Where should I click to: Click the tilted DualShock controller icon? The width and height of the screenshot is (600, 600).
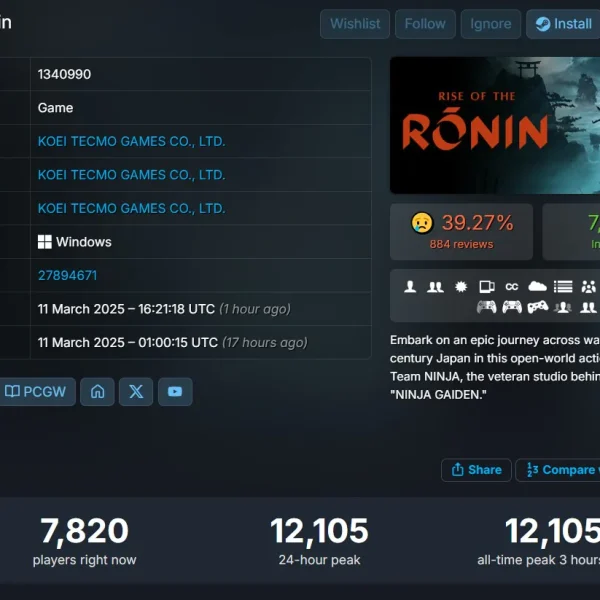[538, 307]
